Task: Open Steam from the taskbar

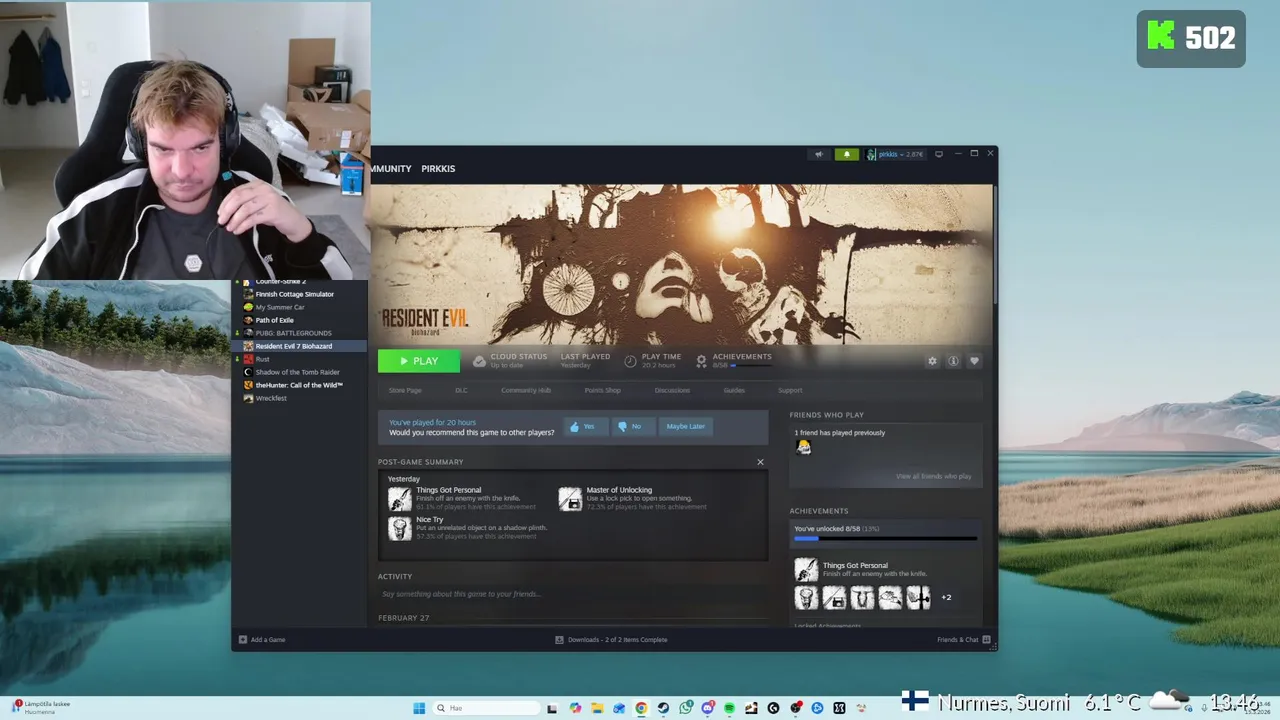Action: pyautogui.click(x=663, y=708)
